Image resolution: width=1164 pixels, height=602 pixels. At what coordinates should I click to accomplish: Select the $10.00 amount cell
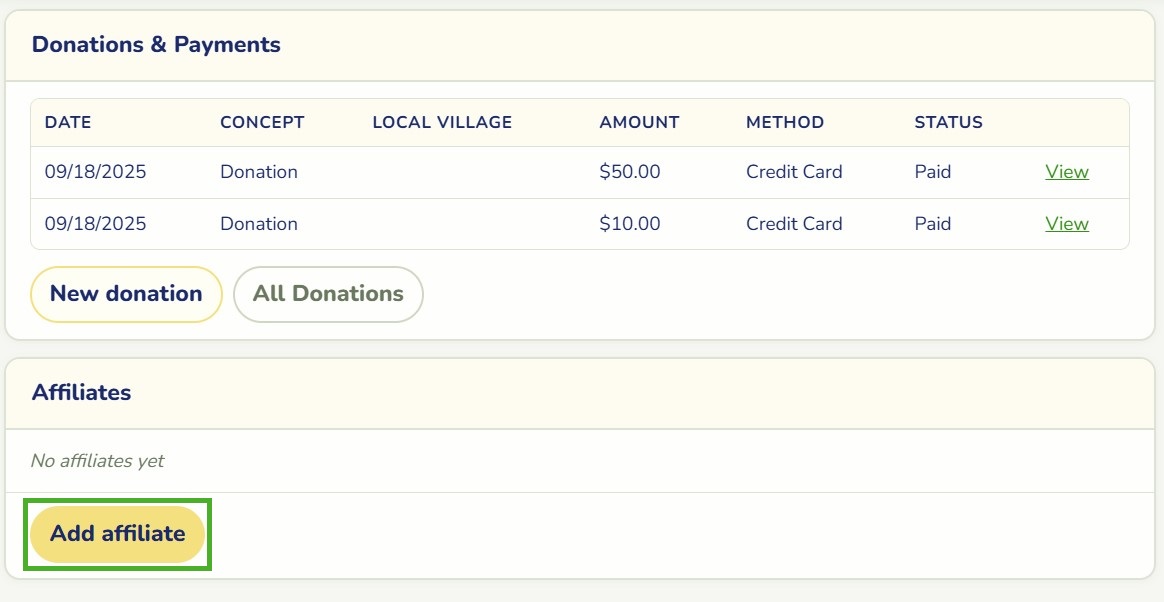[630, 223]
